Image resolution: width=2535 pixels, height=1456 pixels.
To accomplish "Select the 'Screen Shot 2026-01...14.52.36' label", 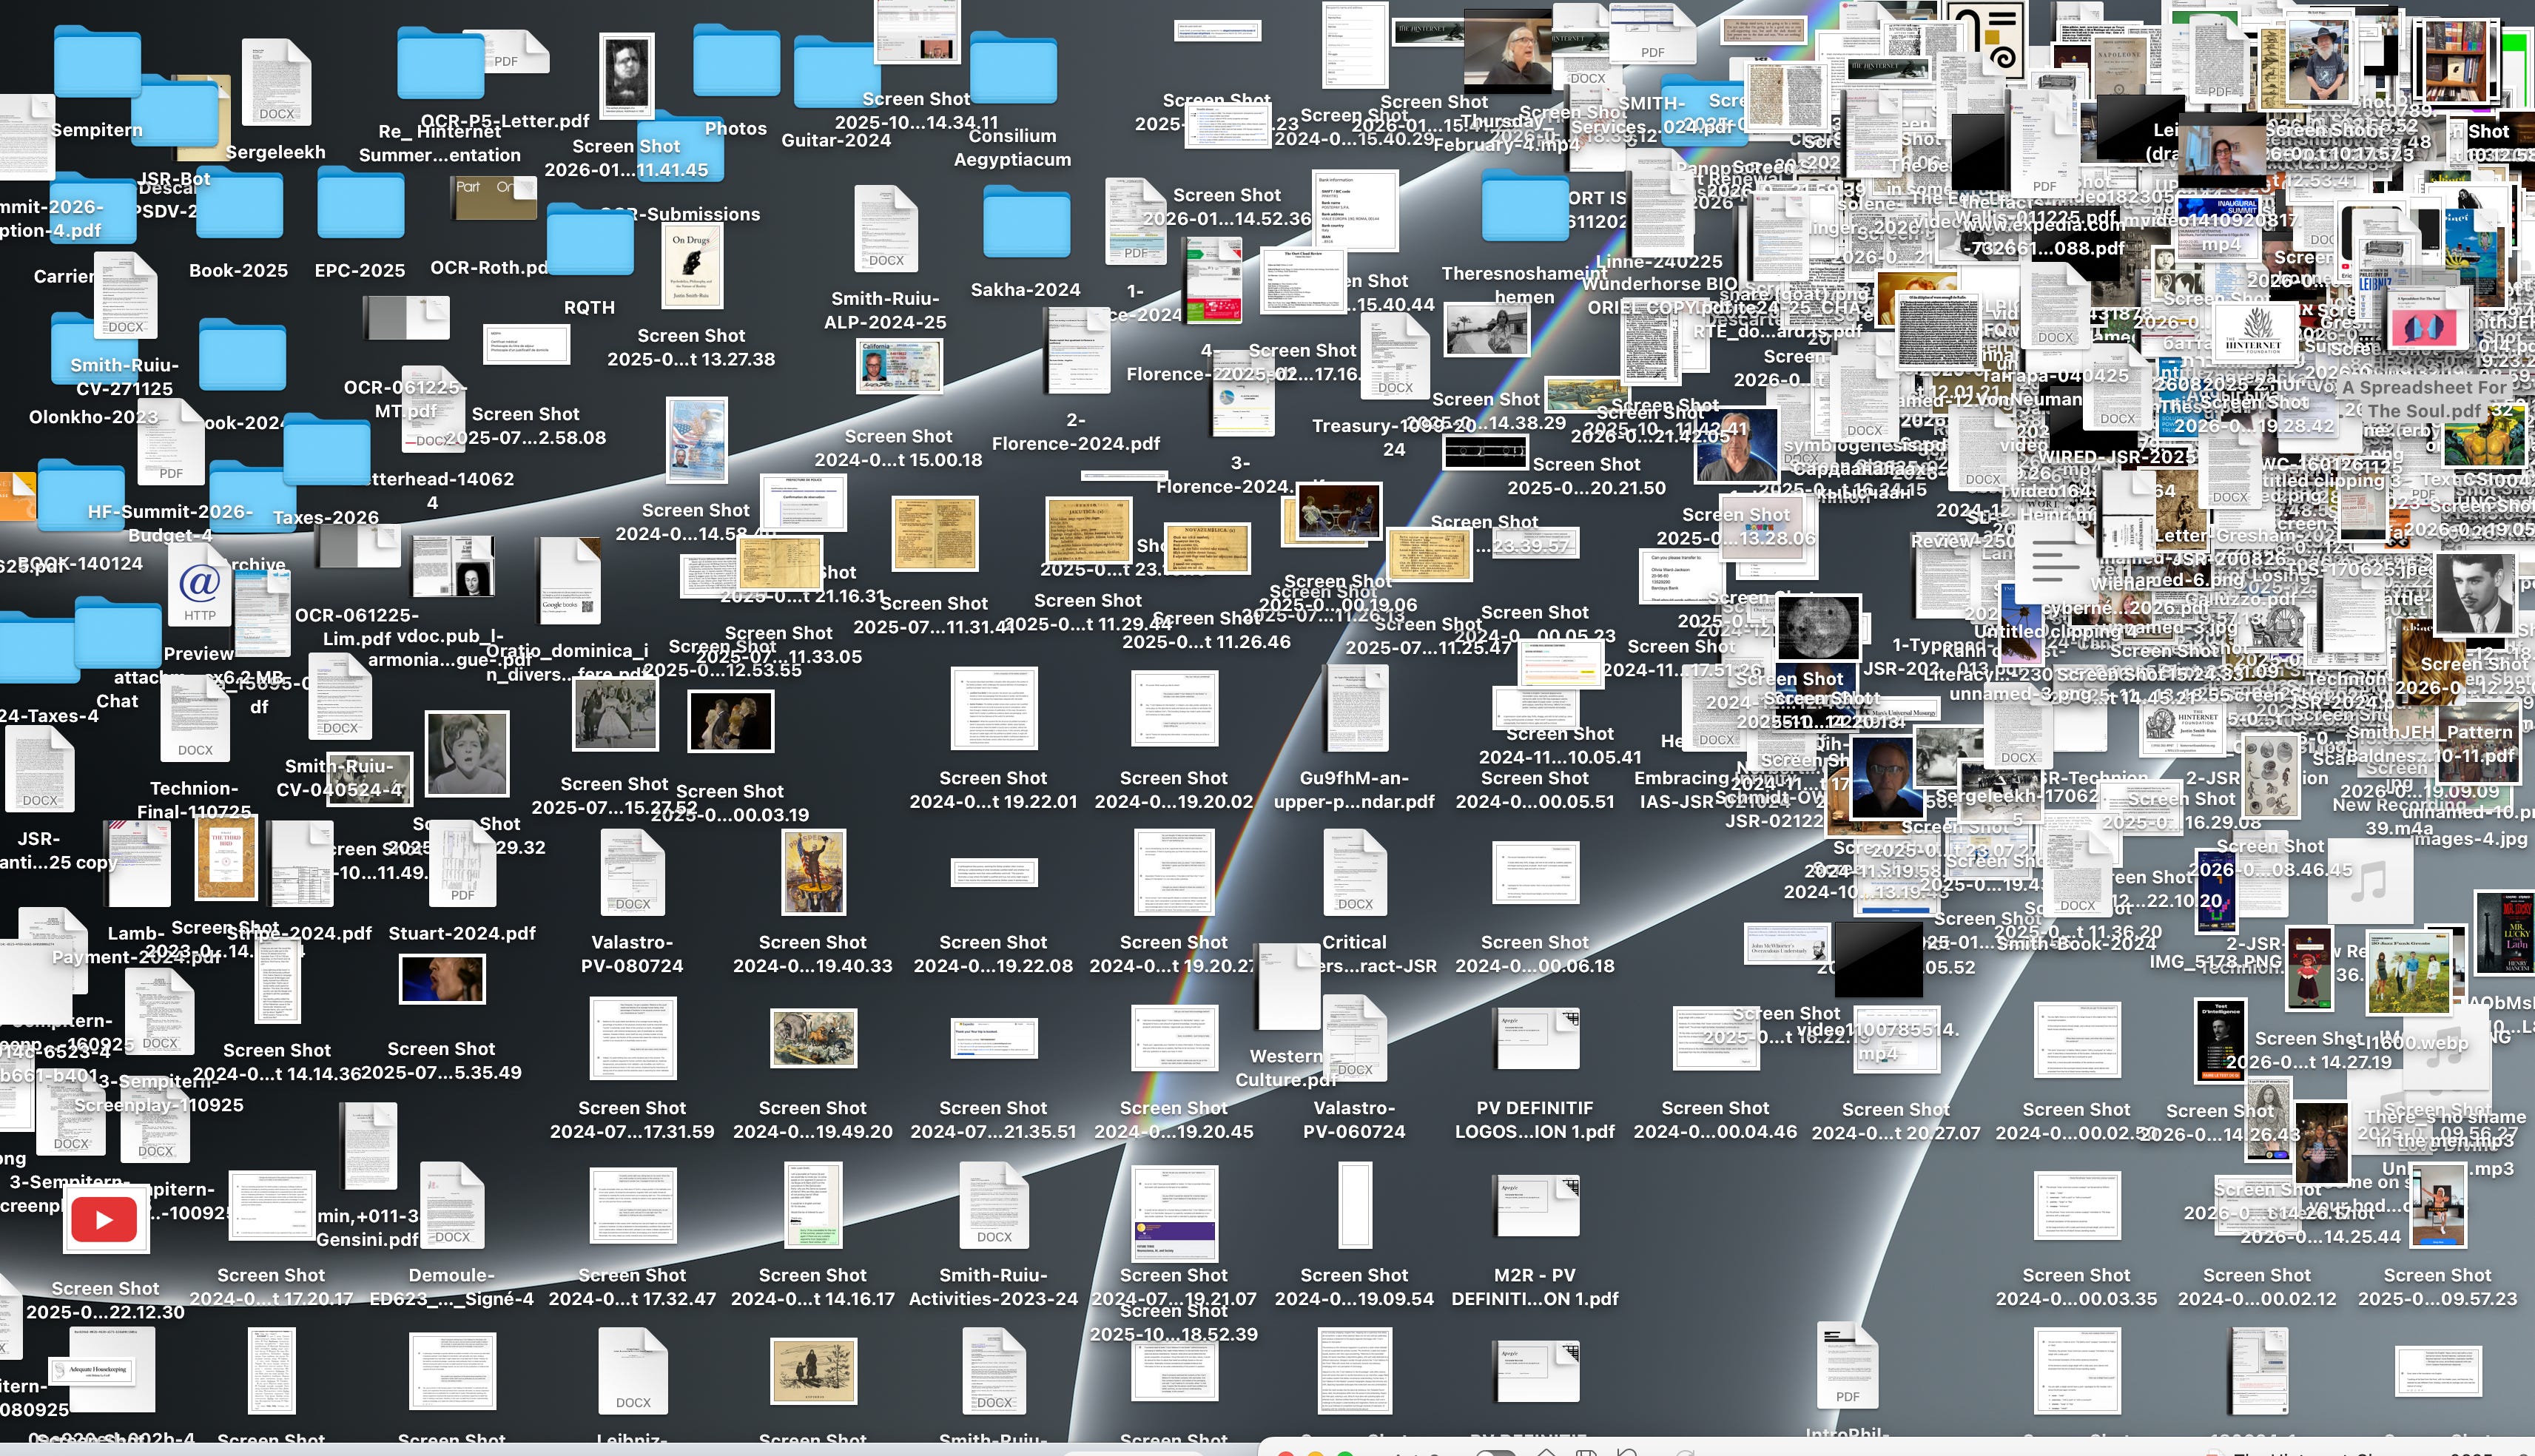I will pos(1227,207).
